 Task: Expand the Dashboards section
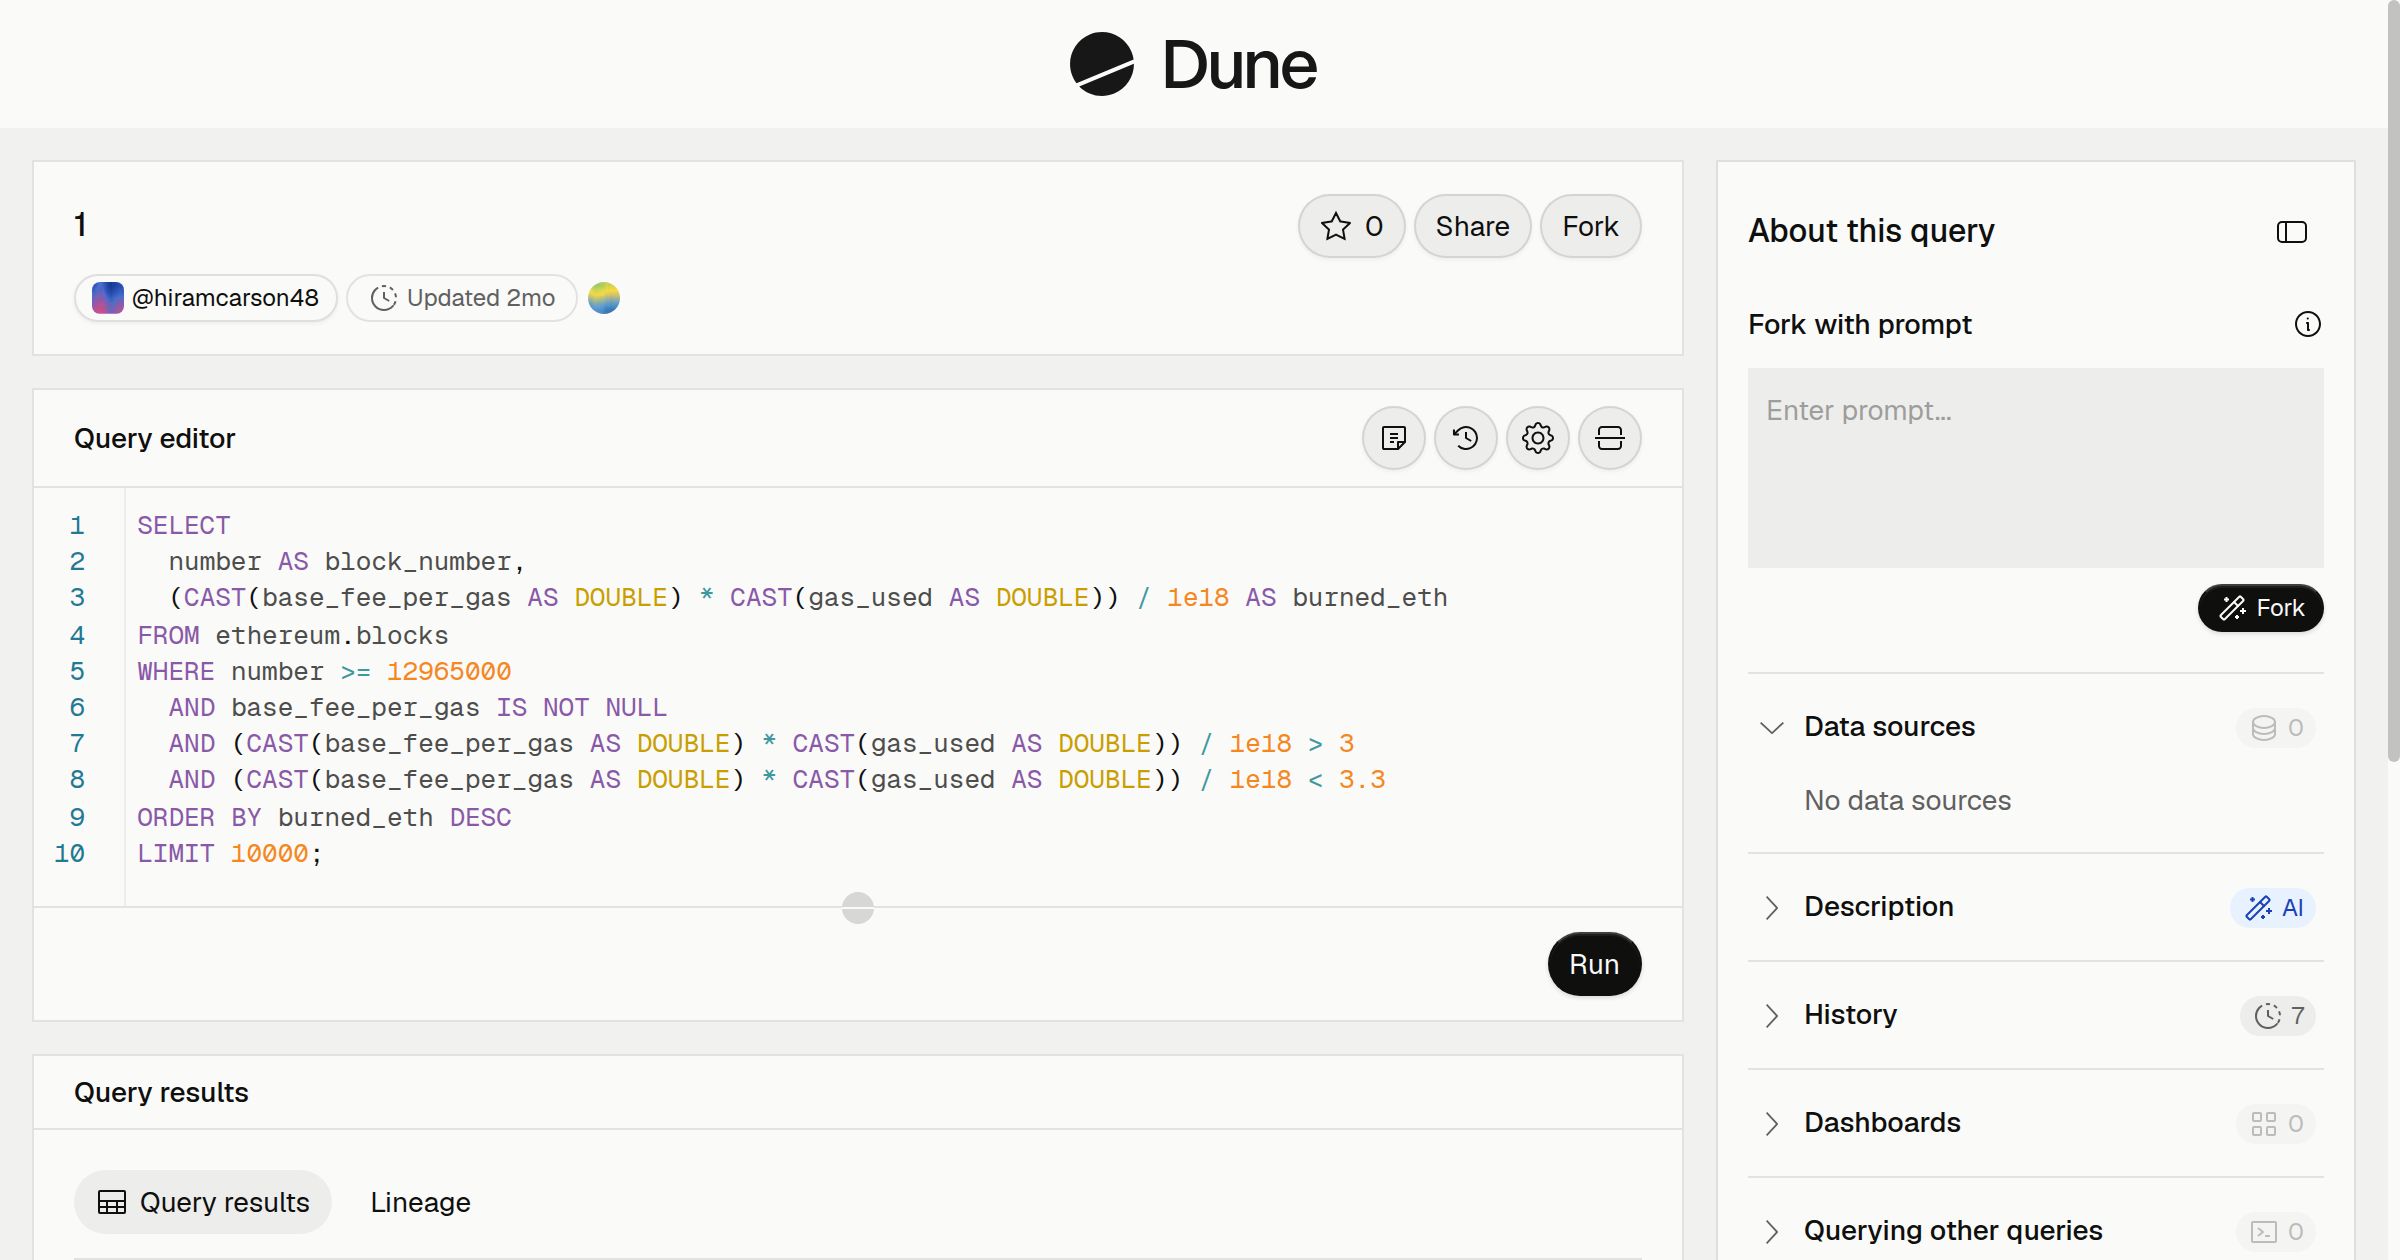(x=1771, y=1123)
